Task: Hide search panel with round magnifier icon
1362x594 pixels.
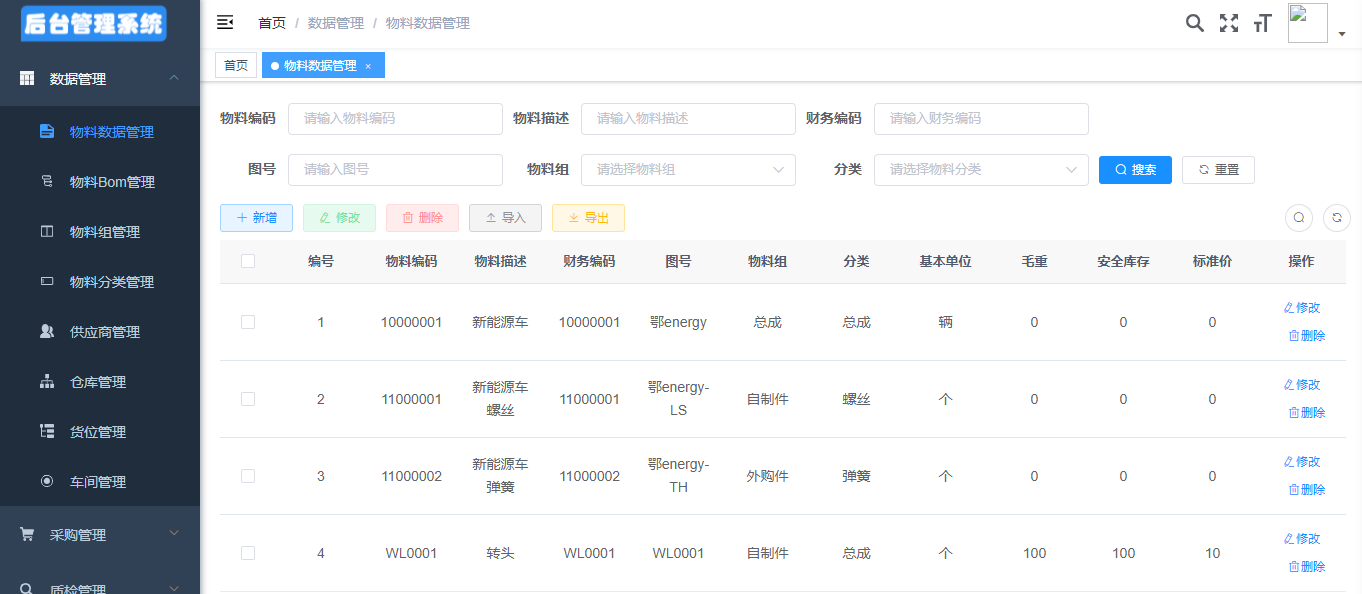Action: (1299, 217)
